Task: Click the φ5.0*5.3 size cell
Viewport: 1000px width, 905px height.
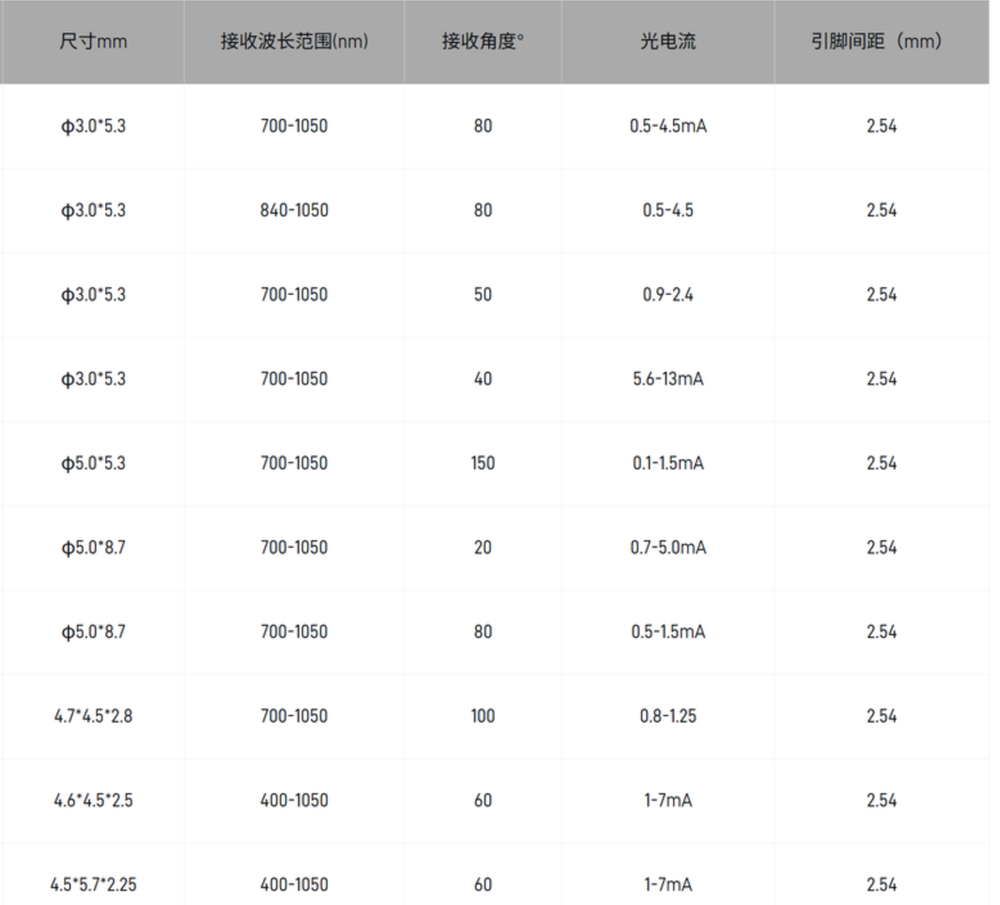Action: 93,464
